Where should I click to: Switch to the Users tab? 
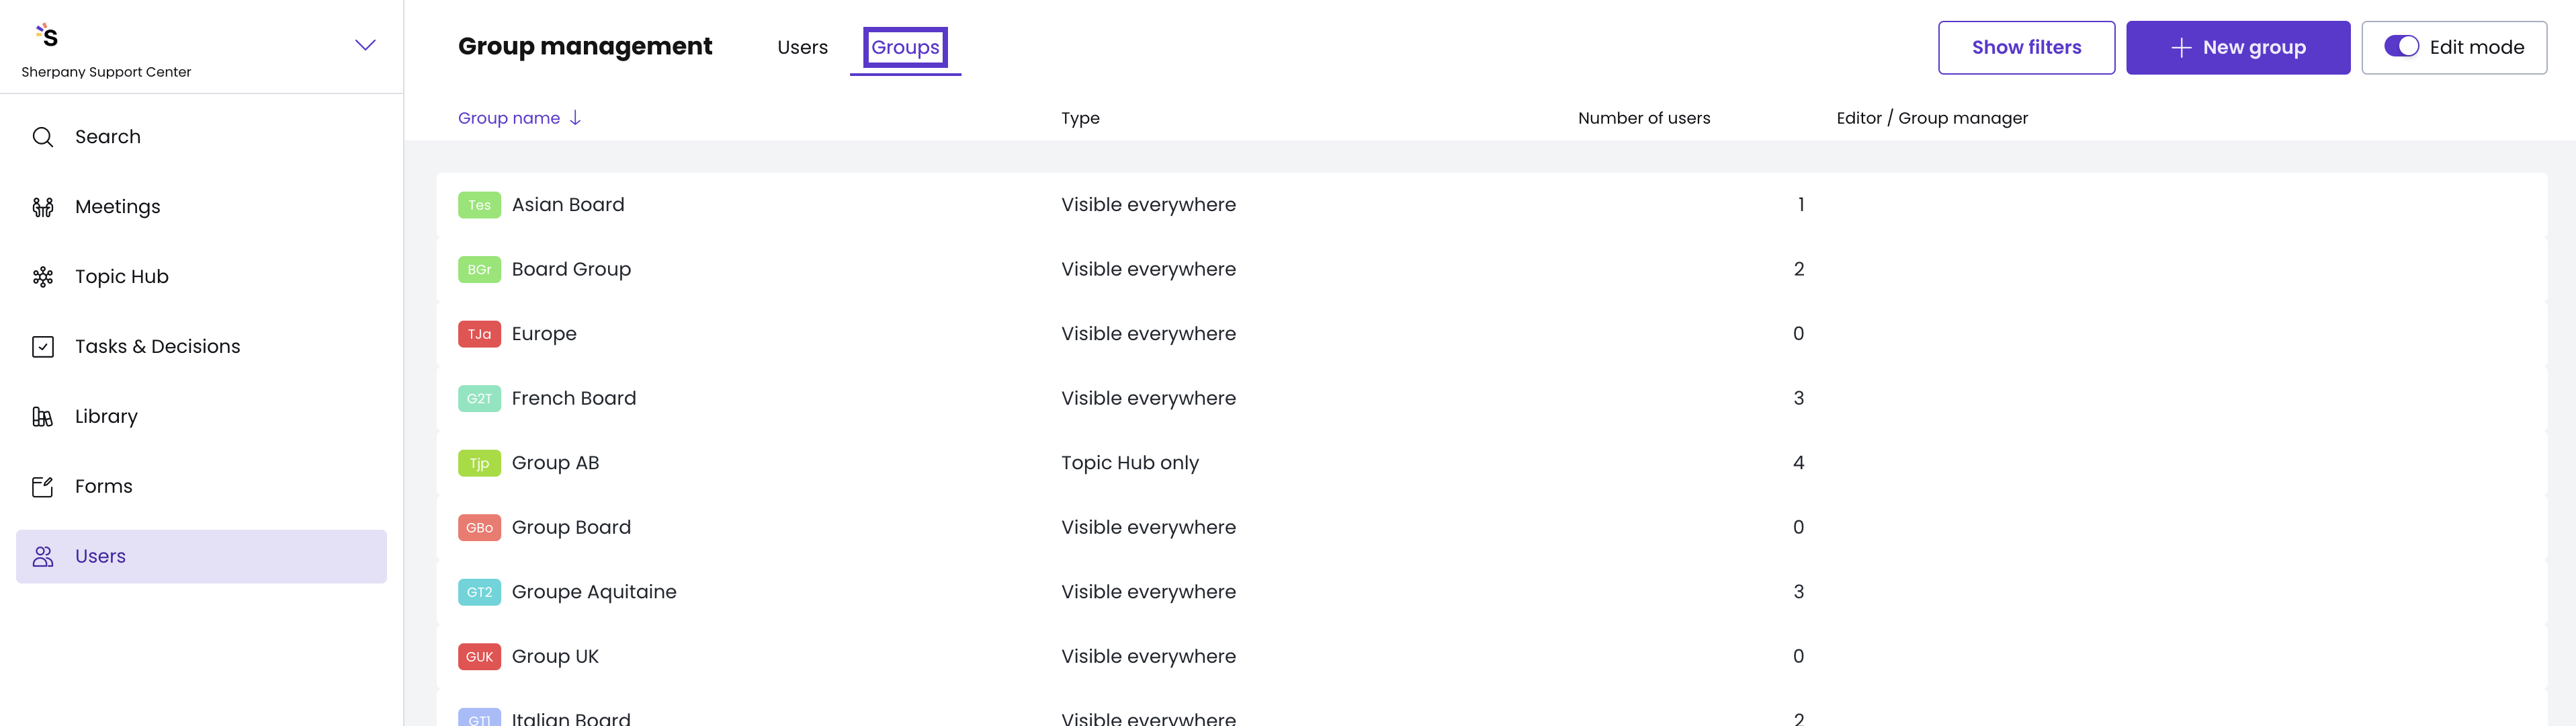[x=802, y=47]
